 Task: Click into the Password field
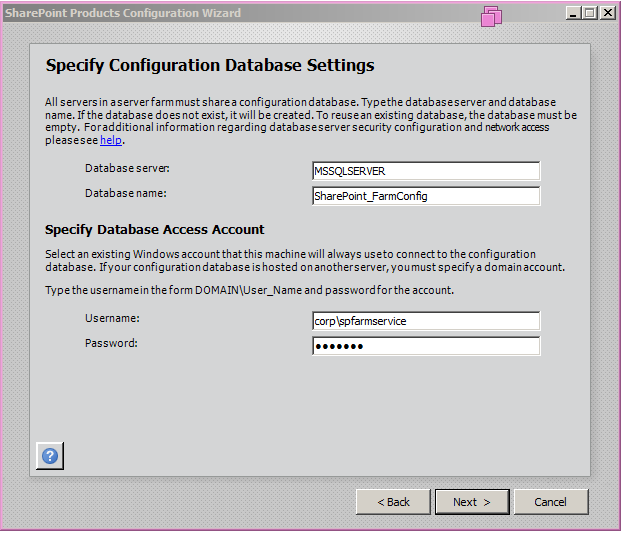tap(426, 346)
